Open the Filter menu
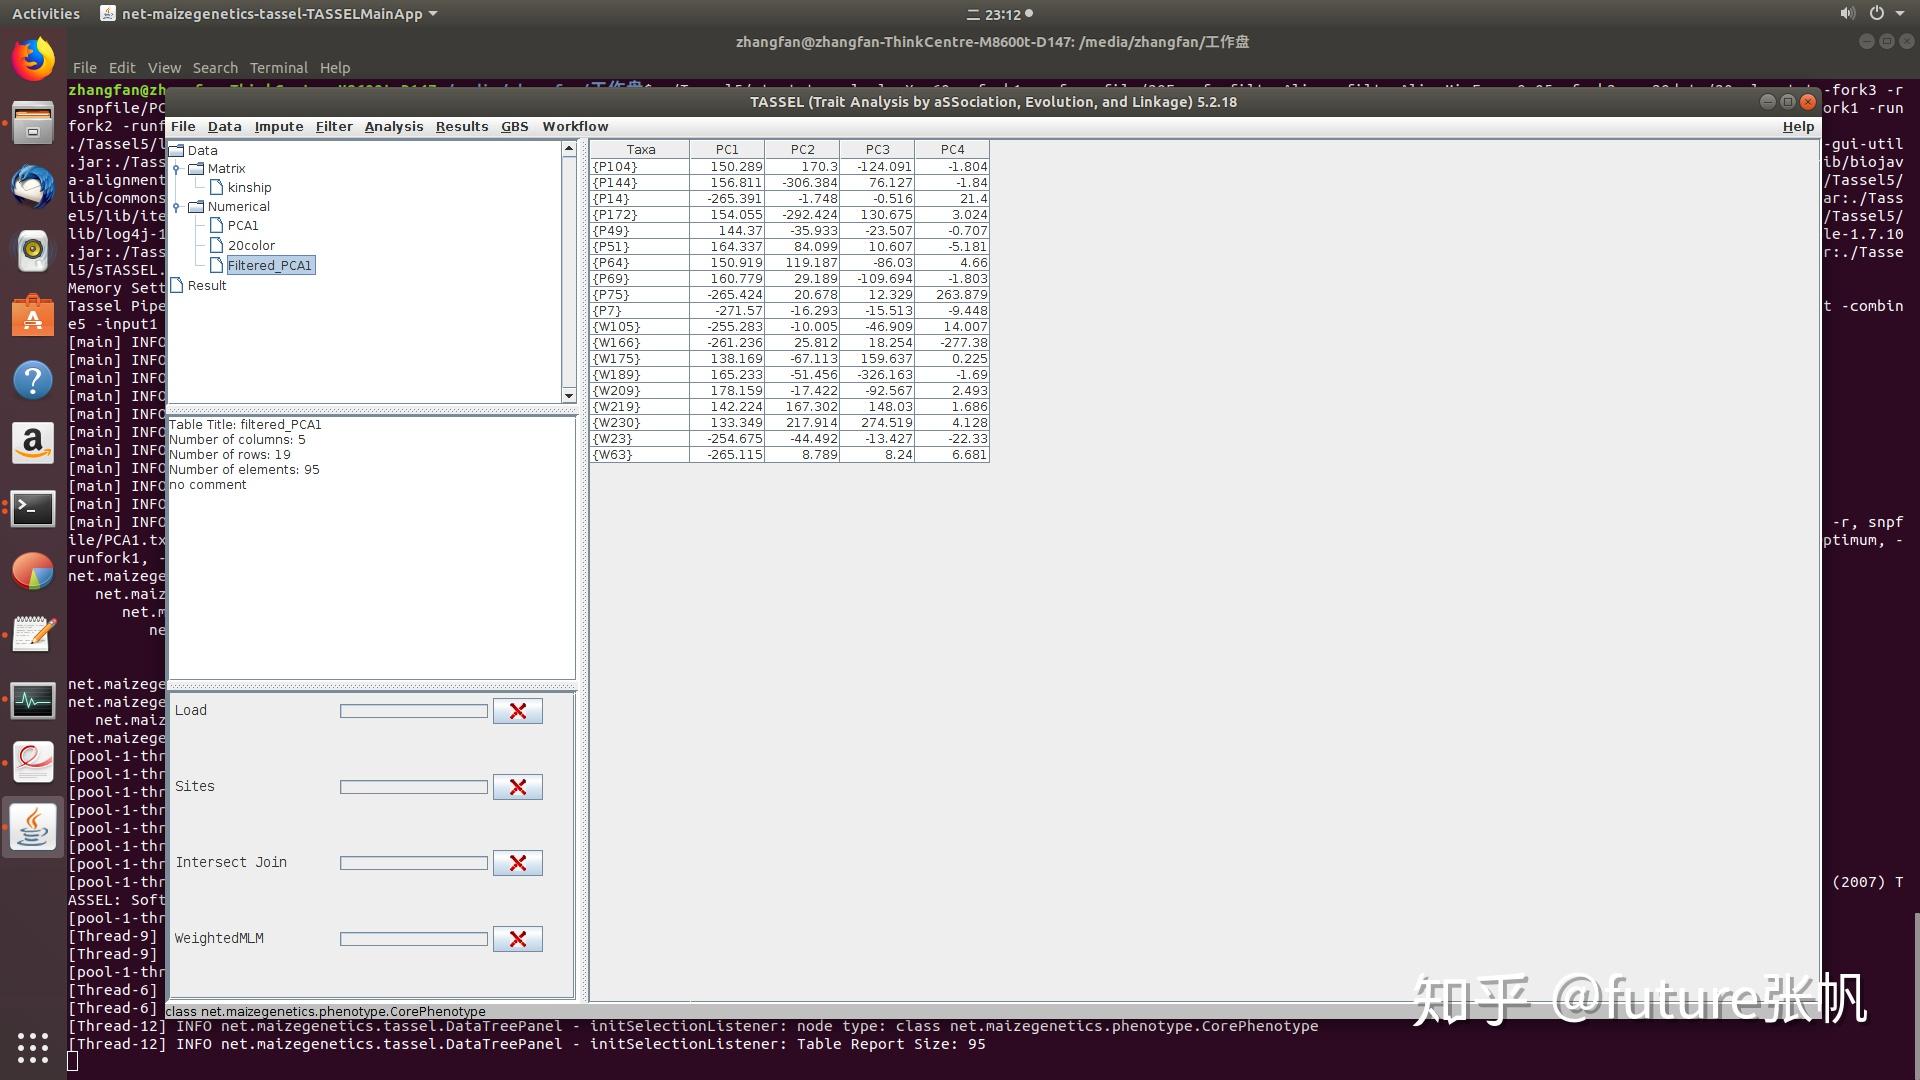Image resolution: width=1920 pixels, height=1080 pixels. (333, 127)
